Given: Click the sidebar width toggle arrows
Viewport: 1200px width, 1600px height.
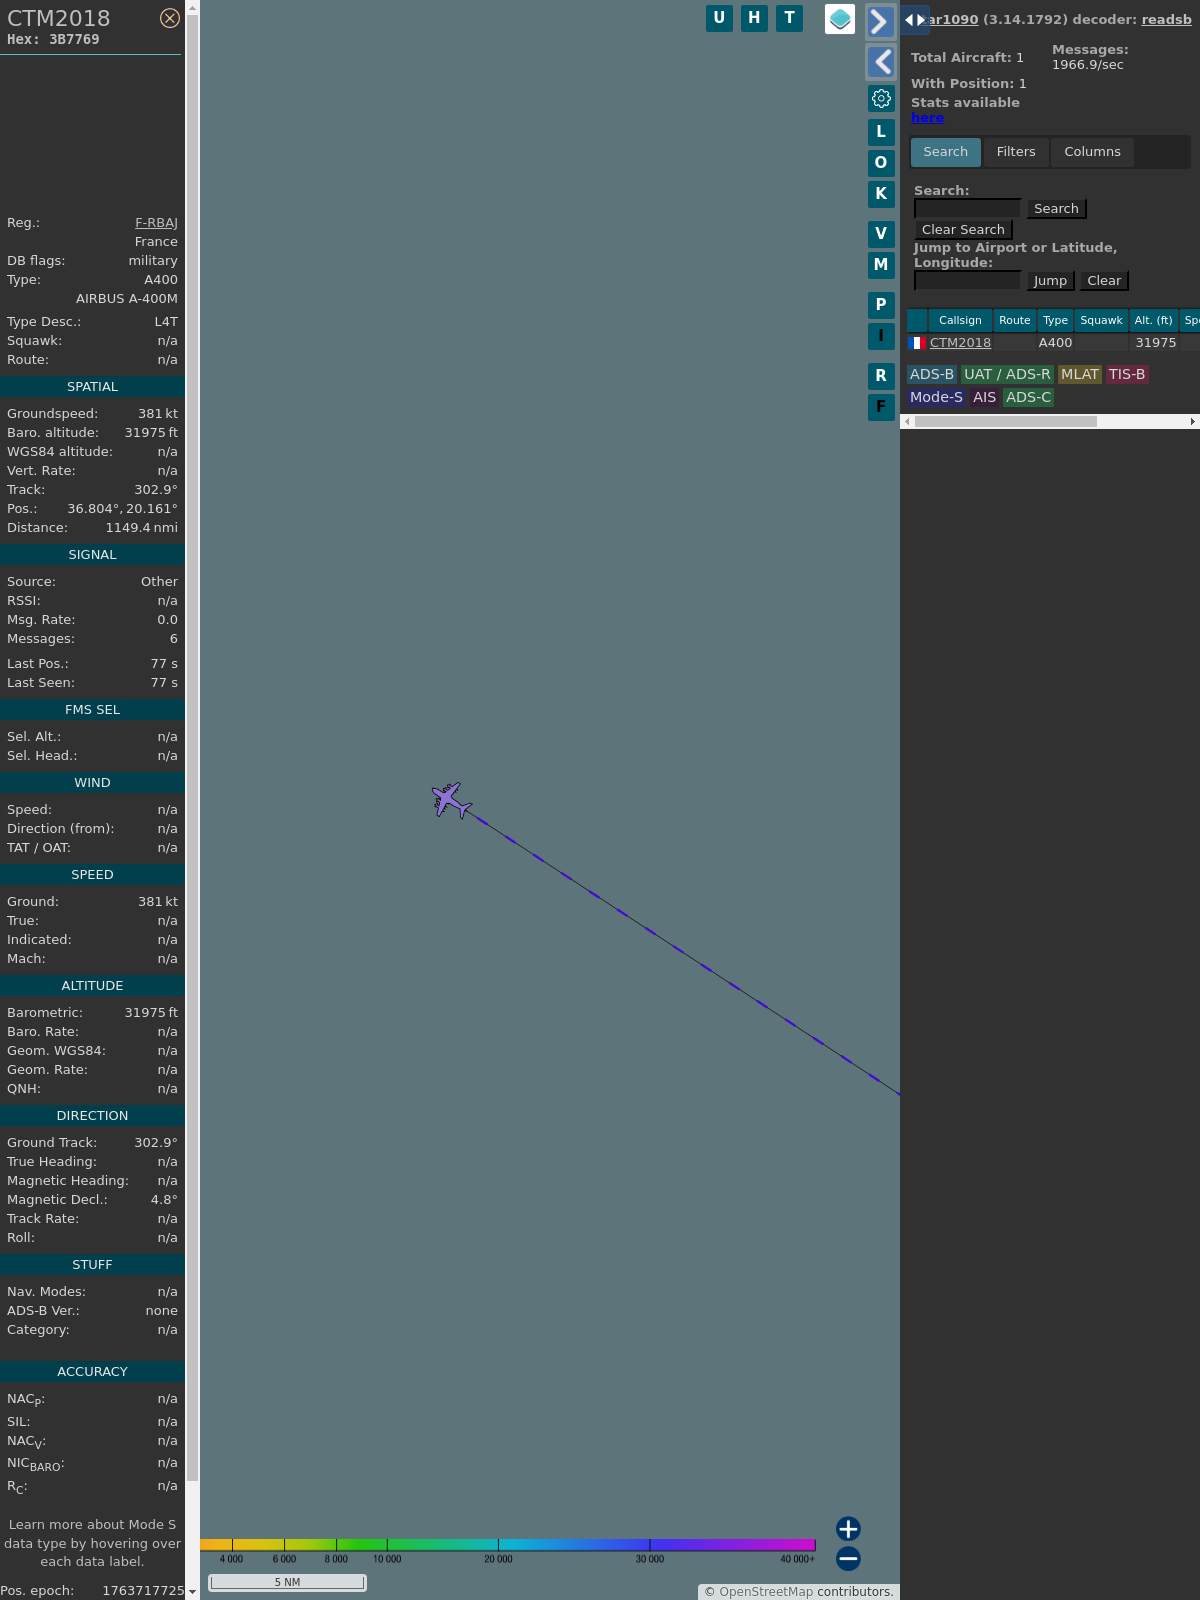Looking at the screenshot, I should click(915, 20).
